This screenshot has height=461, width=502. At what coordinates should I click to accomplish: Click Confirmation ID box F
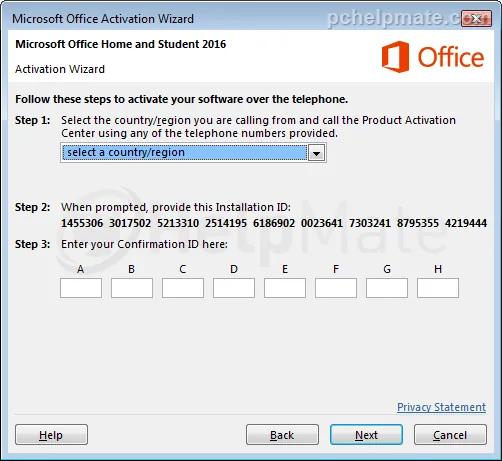click(336, 288)
